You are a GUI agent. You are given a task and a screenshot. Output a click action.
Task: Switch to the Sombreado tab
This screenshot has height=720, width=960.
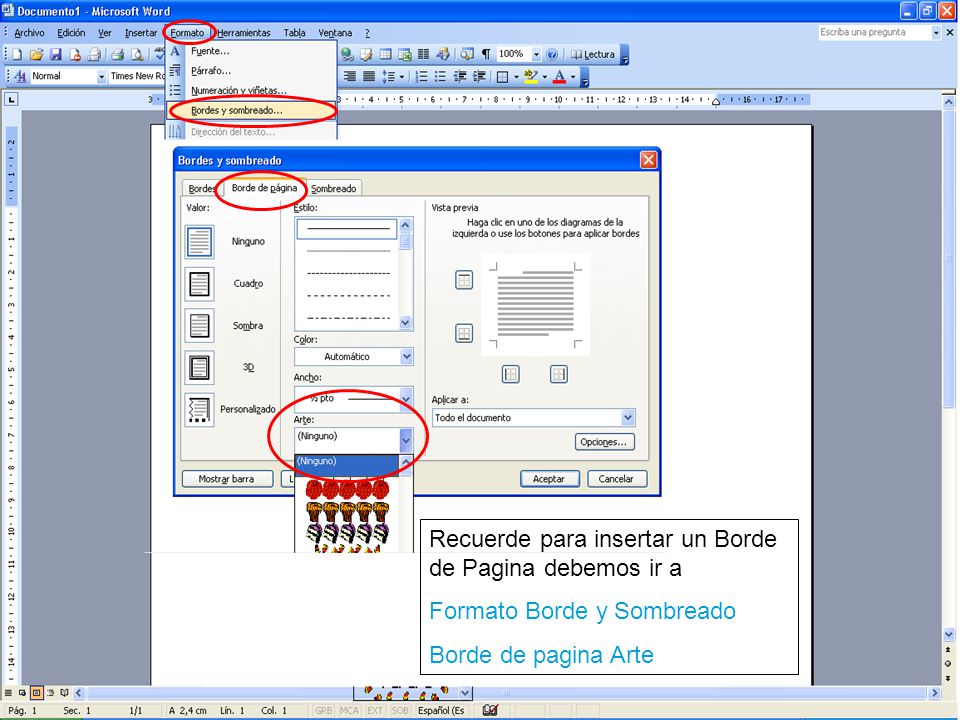click(333, 189)
